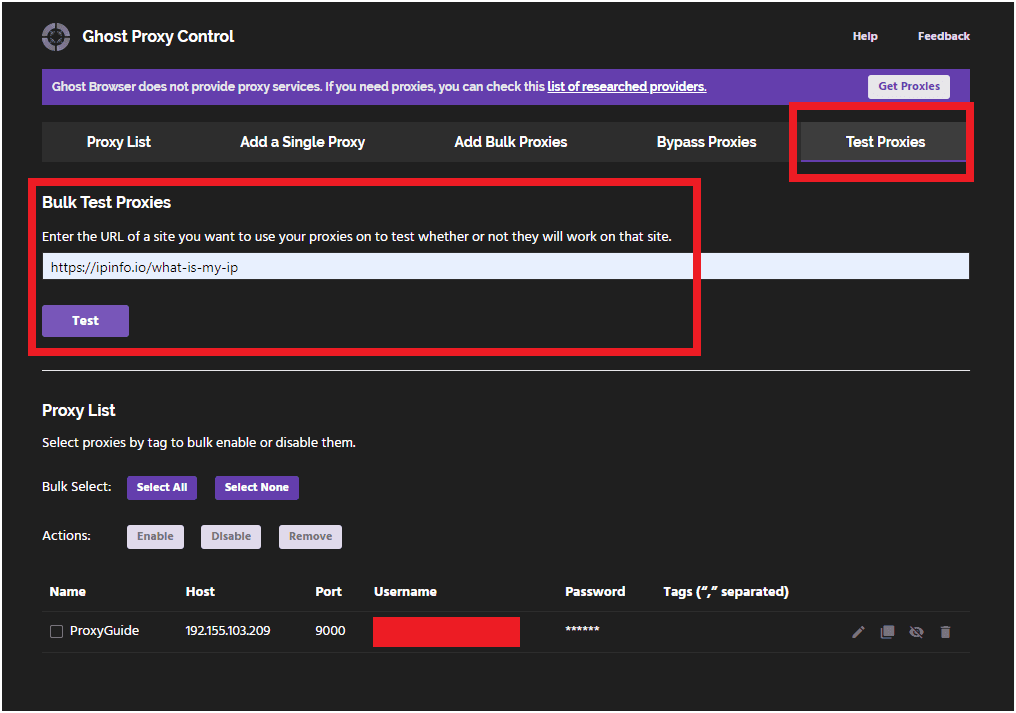Select the Bypass Proxies tab
This screenshot has width=1016, height=713.
(706, 142)
